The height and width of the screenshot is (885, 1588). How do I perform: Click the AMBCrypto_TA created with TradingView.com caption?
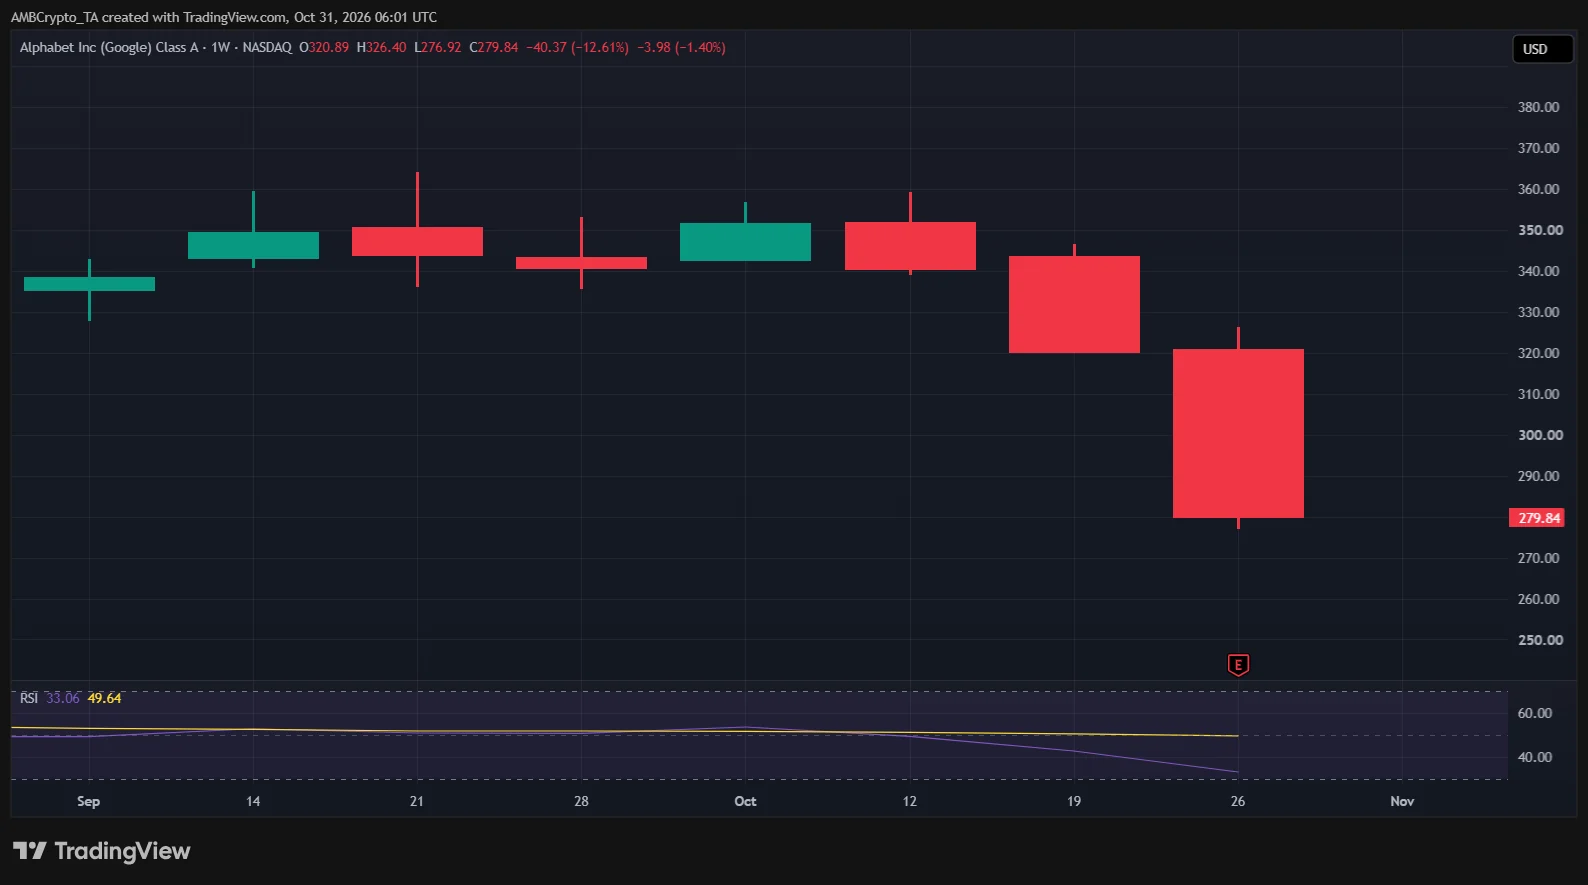coord(224,17)
